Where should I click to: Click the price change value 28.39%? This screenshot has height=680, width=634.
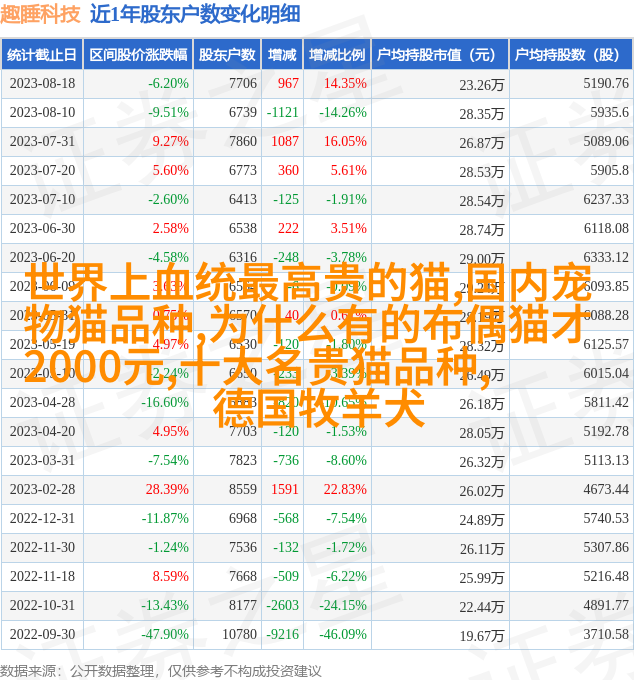coord(167,489)
